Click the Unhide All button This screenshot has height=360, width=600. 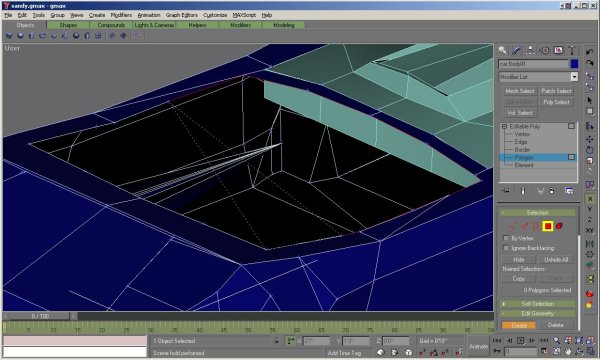pyautogui.click(x=556, y=260)
